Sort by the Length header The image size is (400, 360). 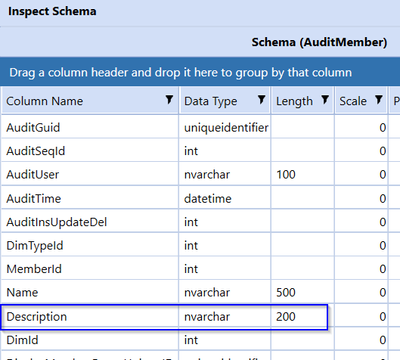(294, 101)
